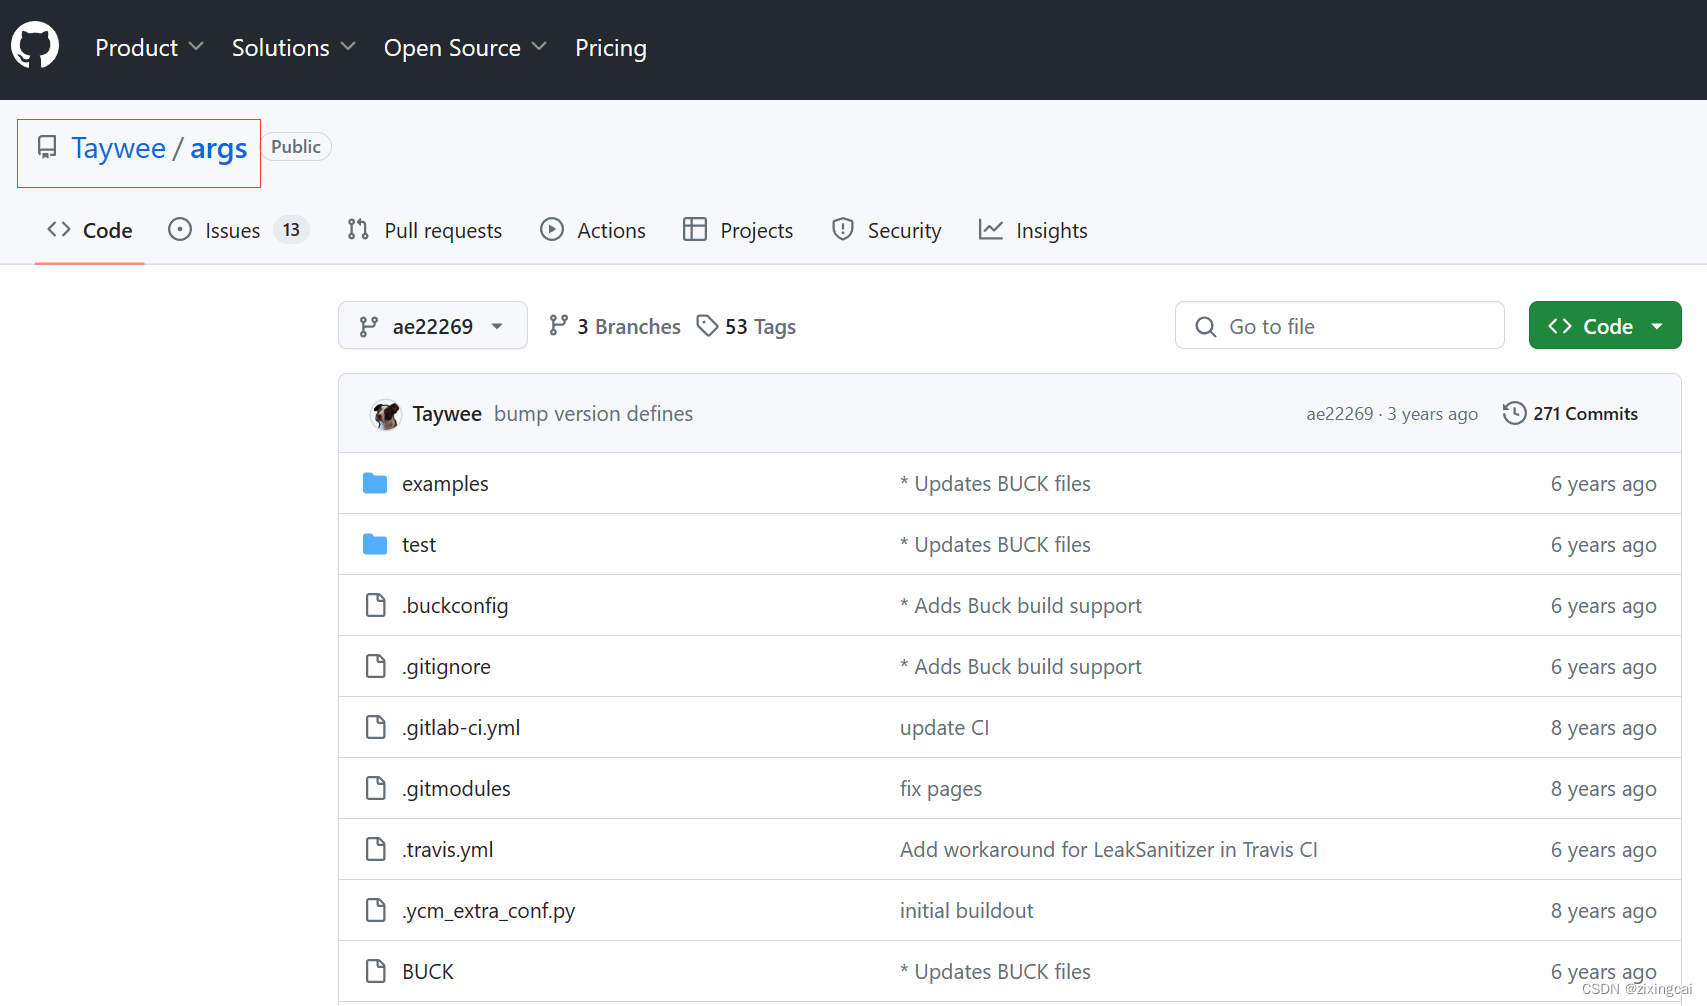Click the Issues circle icon
Screen dimensions: 1707x1006
coord(180,230)
